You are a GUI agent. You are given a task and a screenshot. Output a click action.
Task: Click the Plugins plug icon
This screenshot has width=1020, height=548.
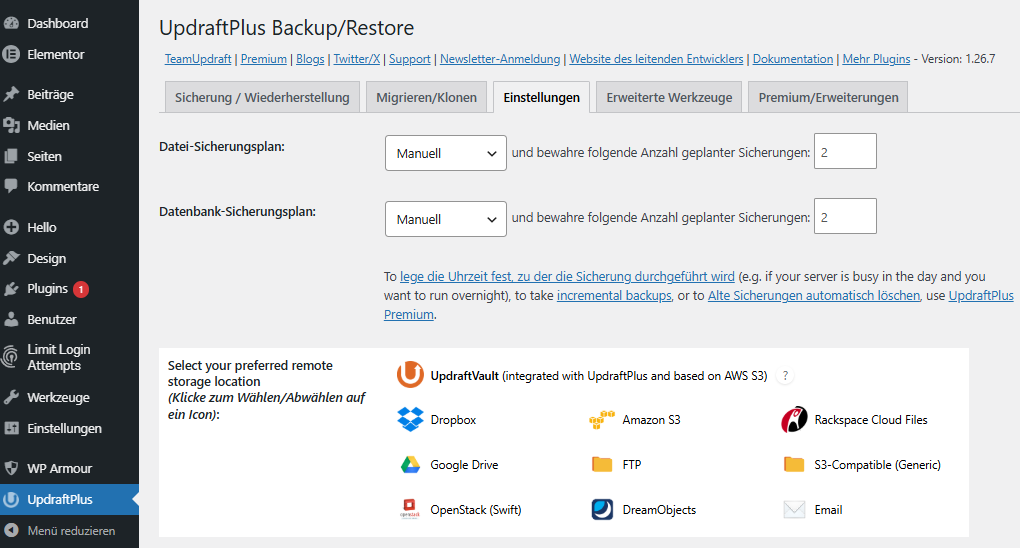[x=11, y=288]
